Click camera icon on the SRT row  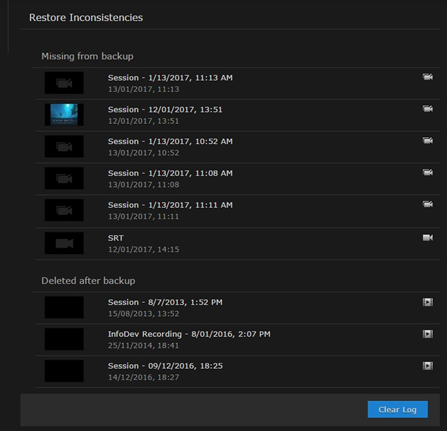click(x=428, y=238)
